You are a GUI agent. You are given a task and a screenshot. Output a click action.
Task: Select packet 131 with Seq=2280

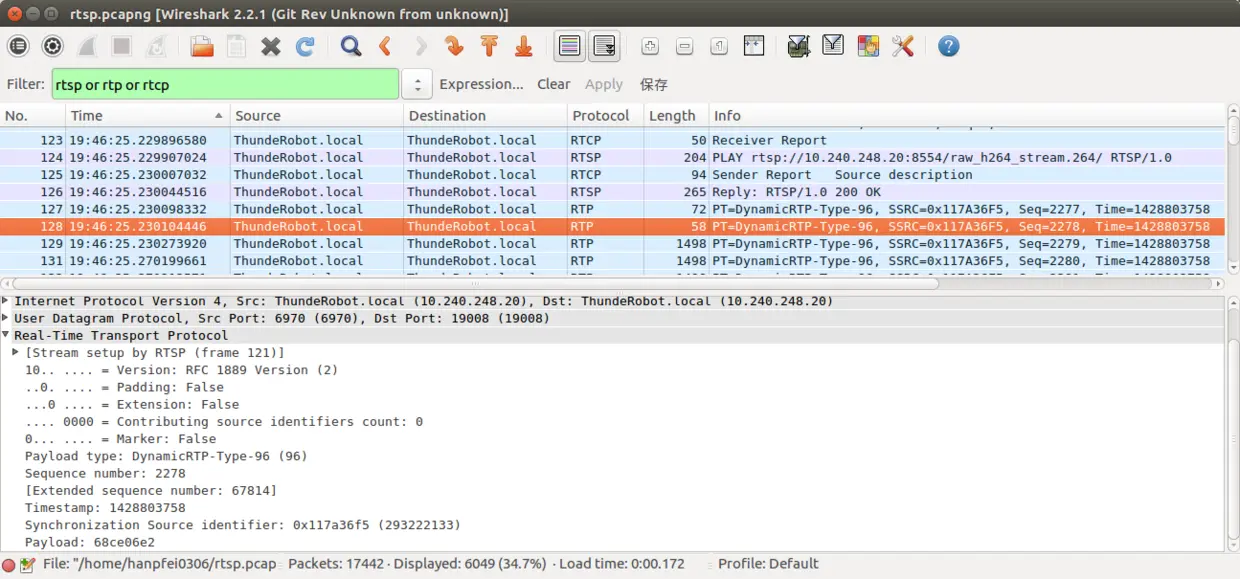pyautogui.click(x=612, y=260)
